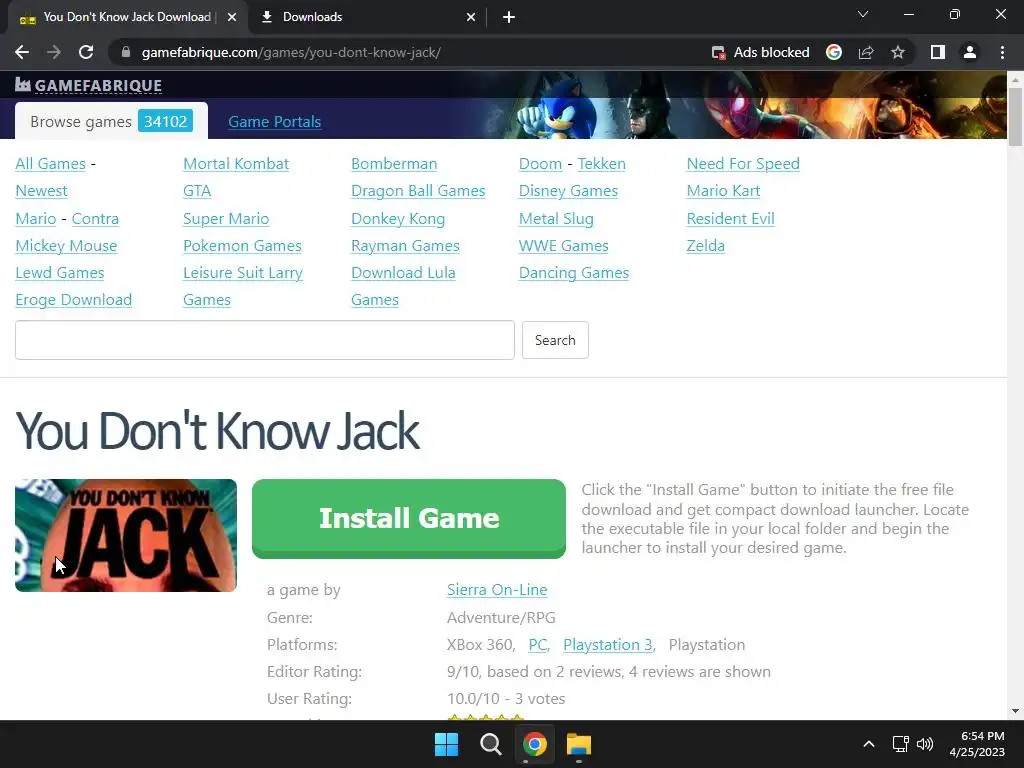Click the browser forward arrow
Viewport: 1024px width, 768px height.
pos(54,52)
